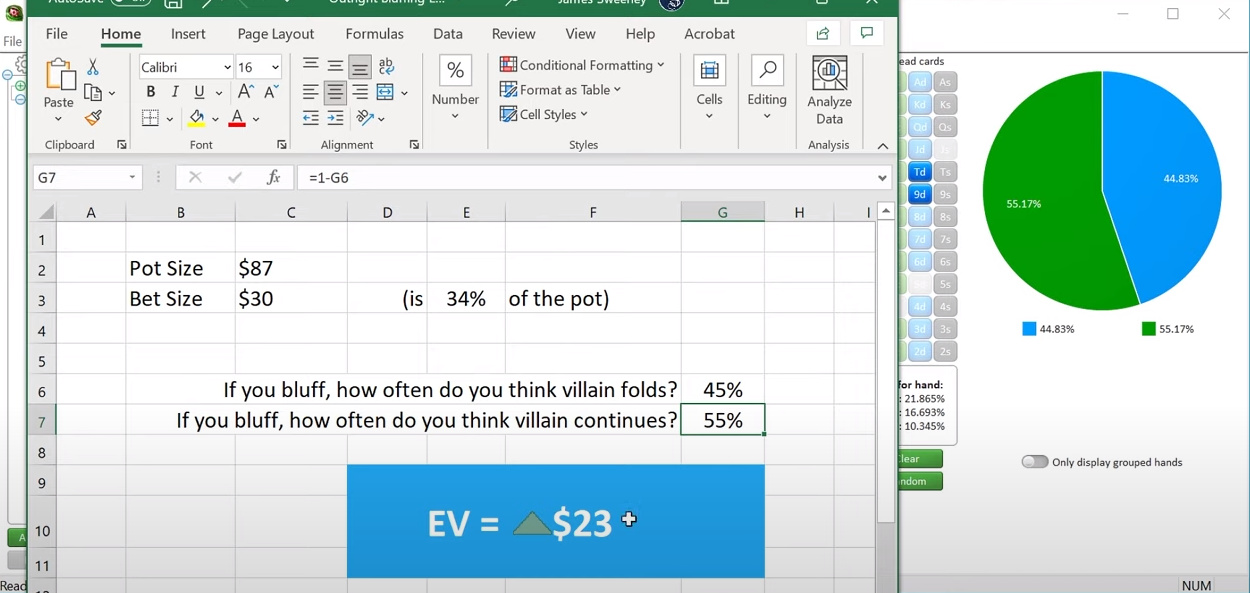Open the Formulas ribbon tab
The image size is (1250, 593).
374,34
